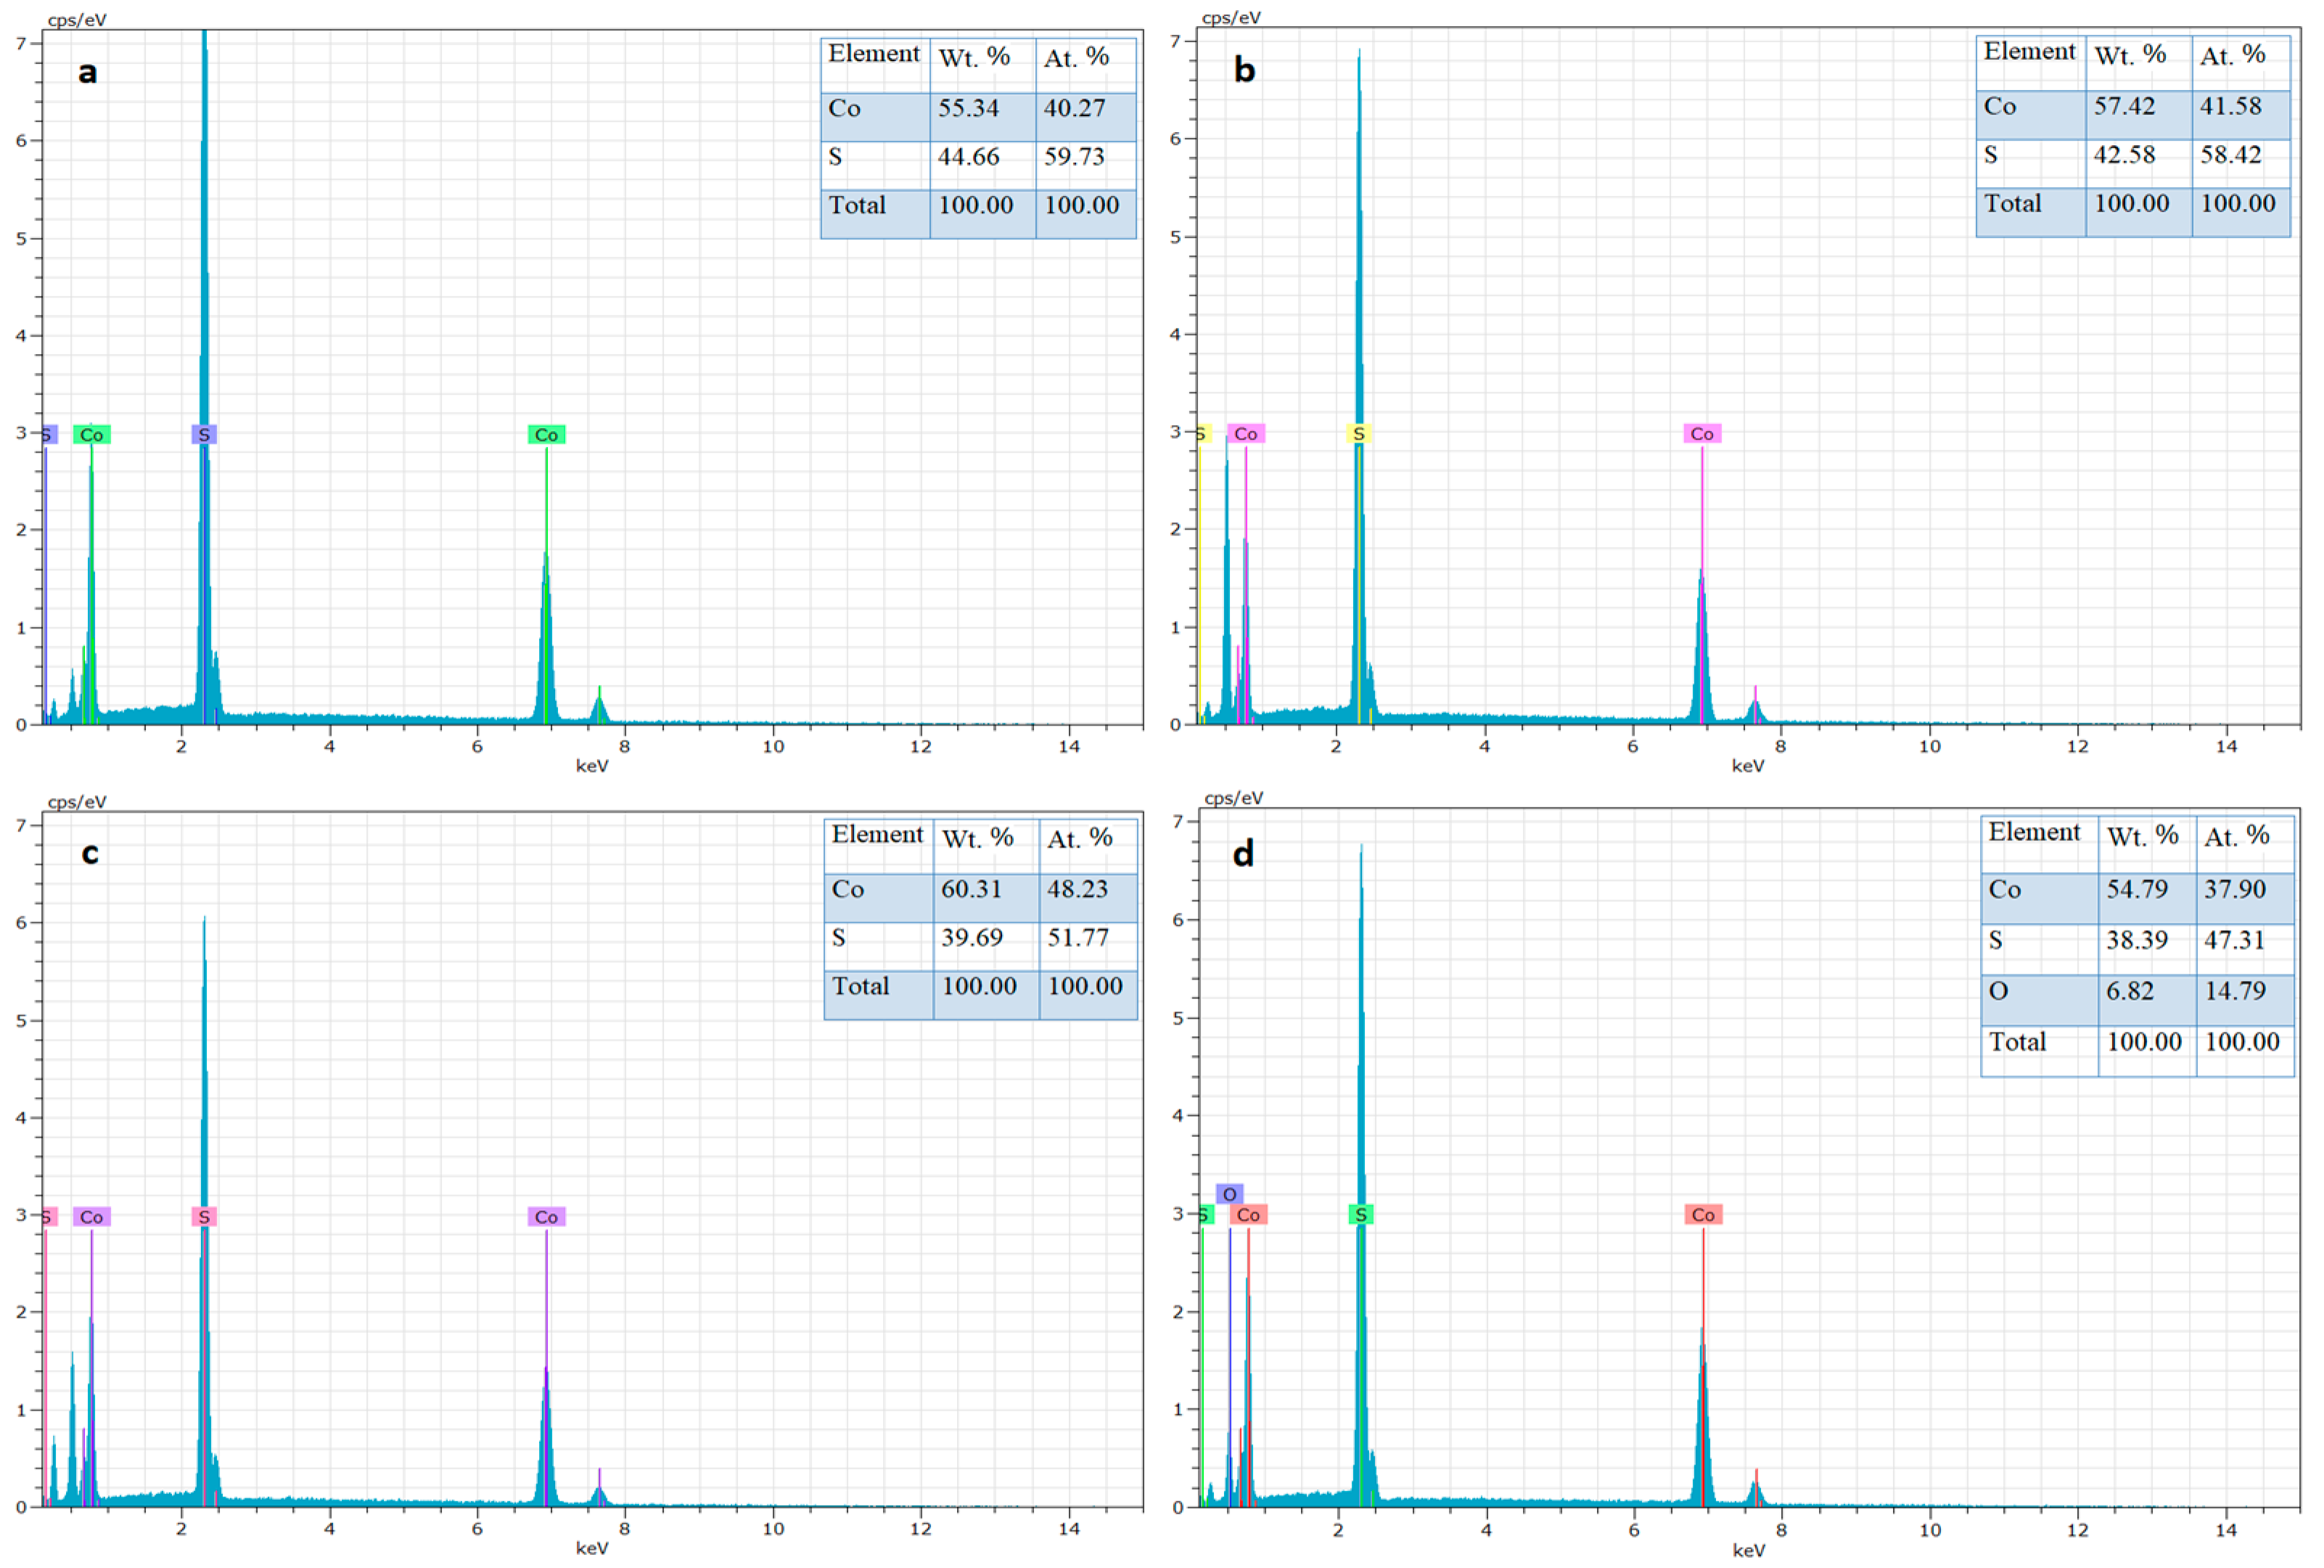Click green Co tag near 7 keV in panel a
Viewport: 2324px width, 1568px height.
(x=546, y=434)
